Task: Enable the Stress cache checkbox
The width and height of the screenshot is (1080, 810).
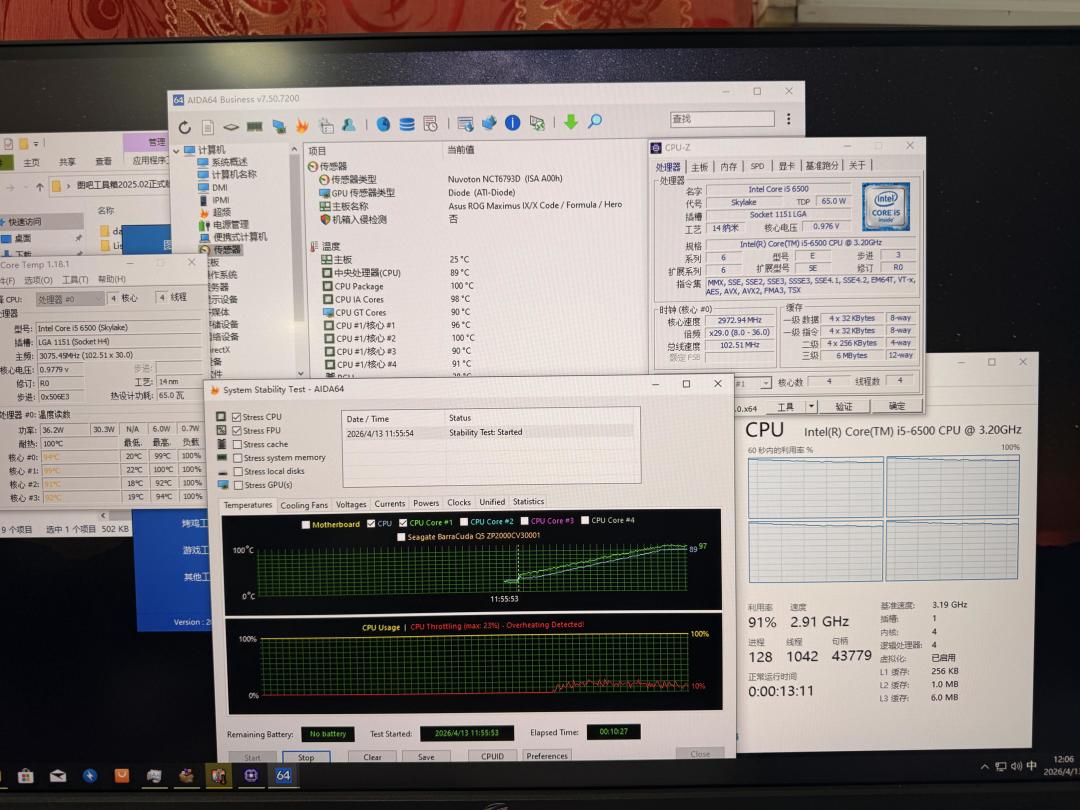Action: (x=237, y=444)
